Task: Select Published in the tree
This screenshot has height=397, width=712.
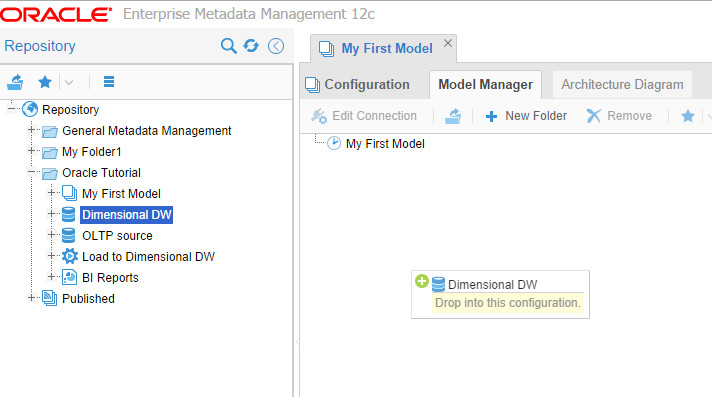Action: (89, 298)
